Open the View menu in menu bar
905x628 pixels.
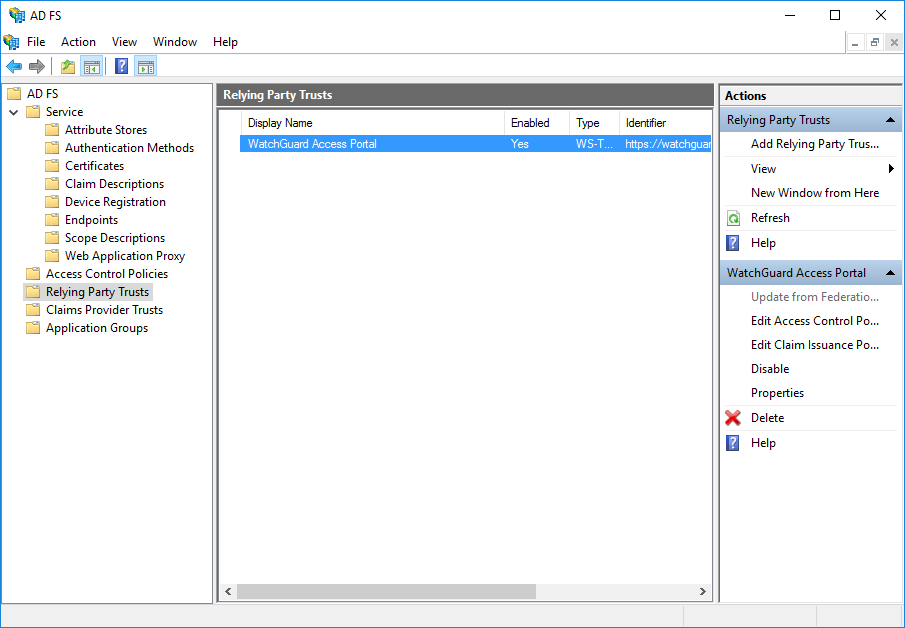(x=124, y=42)
